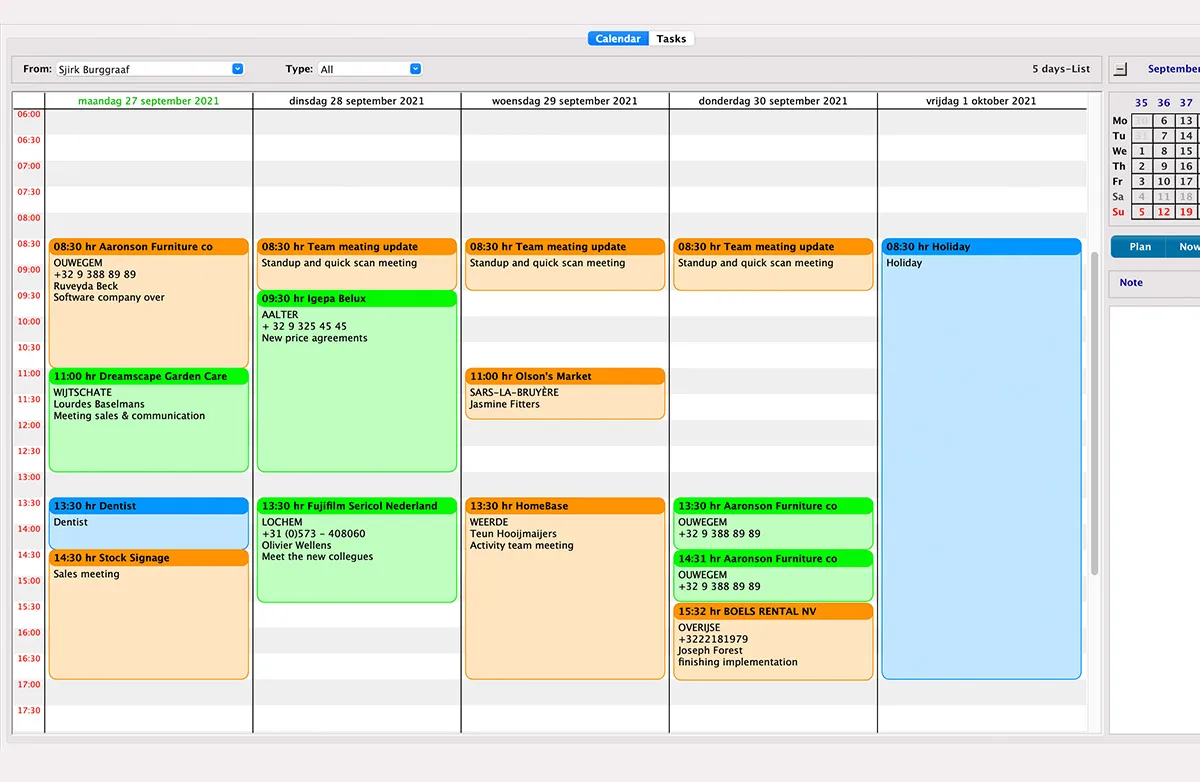
Task: Select the maandag 27 september 2021 header
Action: point(149,101)
